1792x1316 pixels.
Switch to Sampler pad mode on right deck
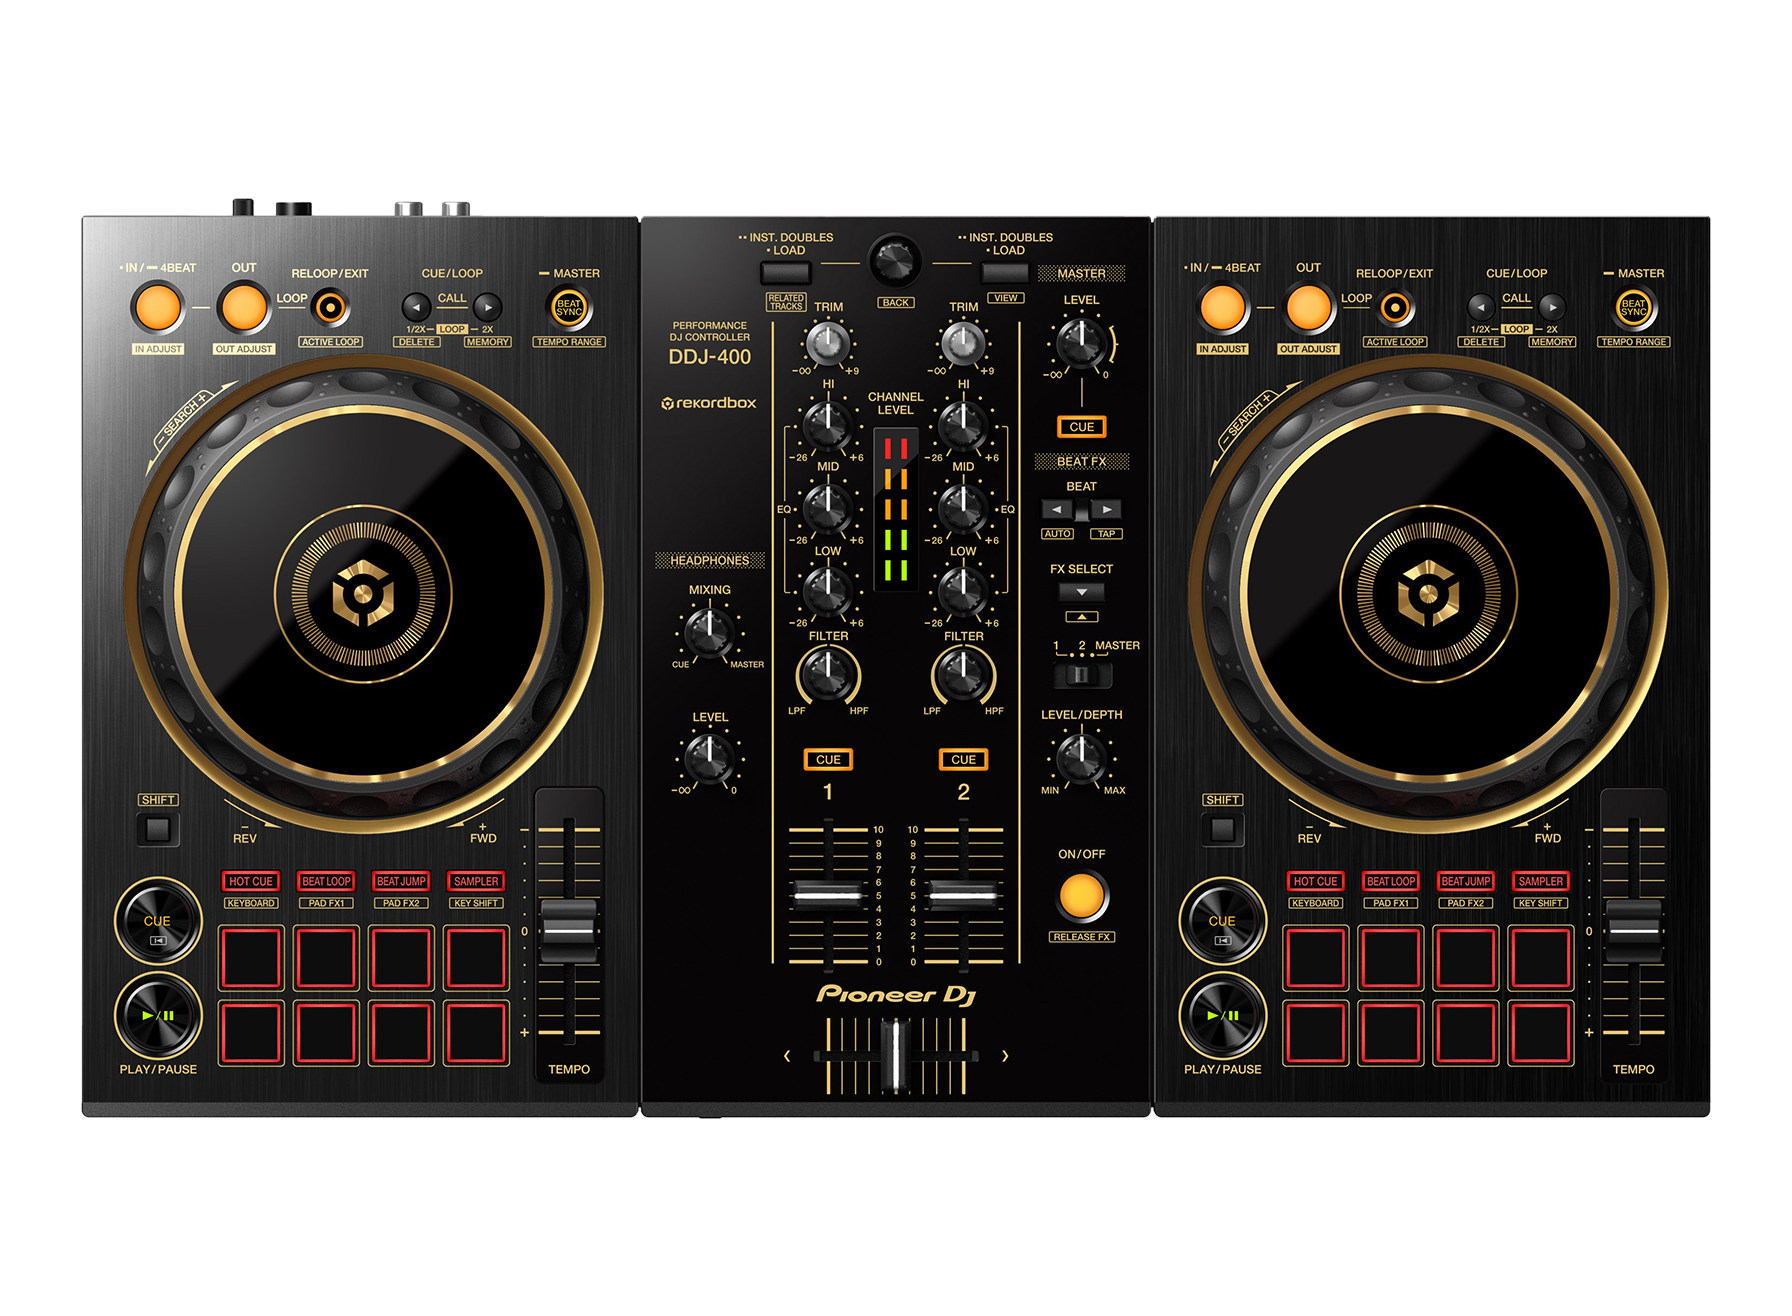pos(1540,881)
